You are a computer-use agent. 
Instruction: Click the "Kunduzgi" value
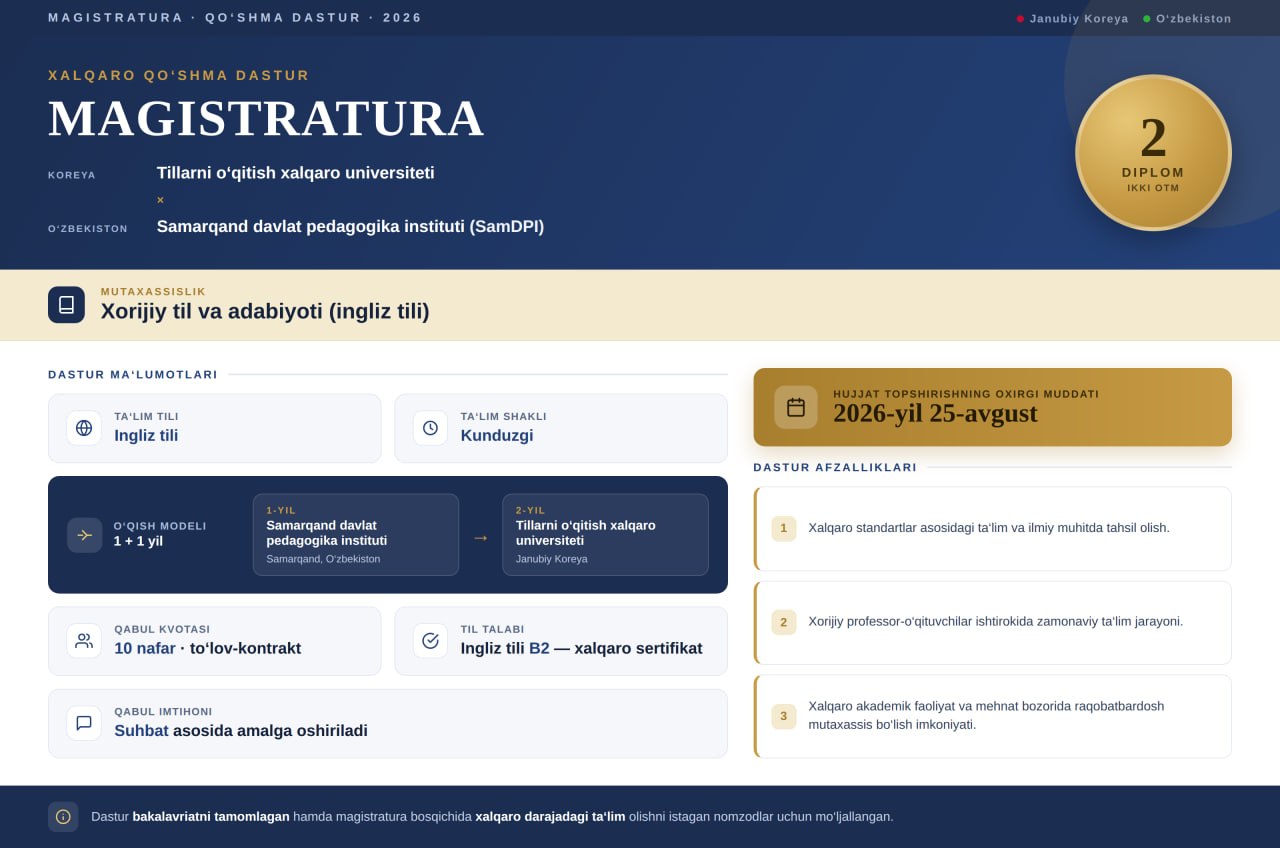[x=497, y=436]
